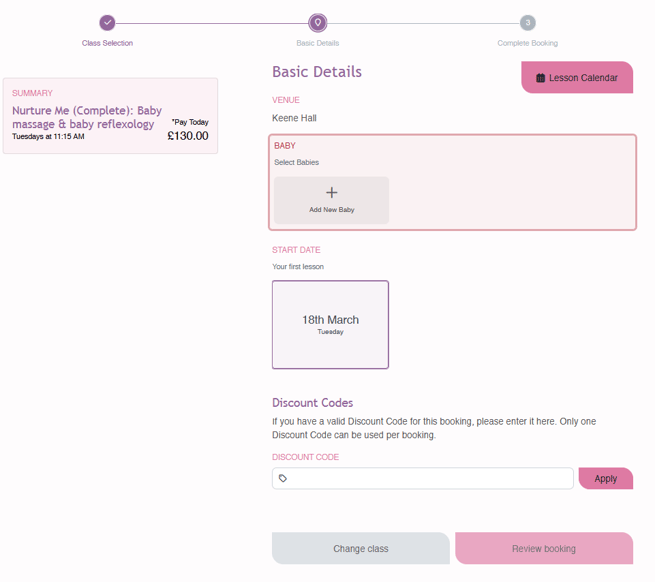Click the £130.00 price in summary
Viewport: 655px width, 582px height.
(188, 136)
